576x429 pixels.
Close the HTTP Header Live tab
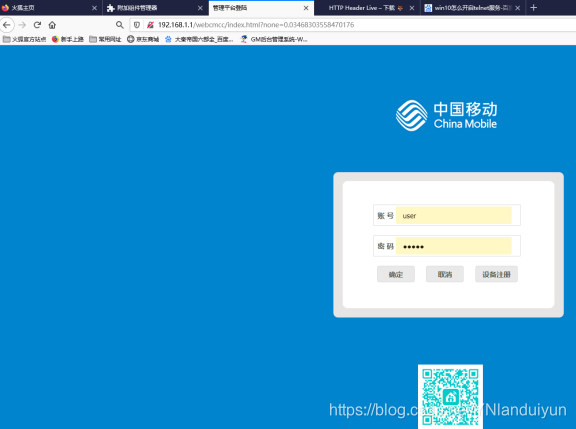pyautogui.click(x=412, y=8)
